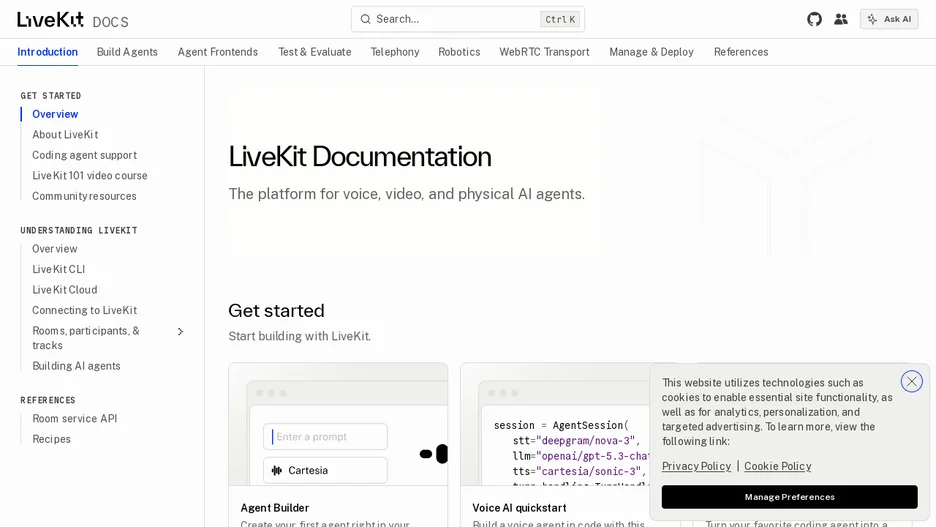
Task: Open the References tab
Action: (x=741, y=52)
